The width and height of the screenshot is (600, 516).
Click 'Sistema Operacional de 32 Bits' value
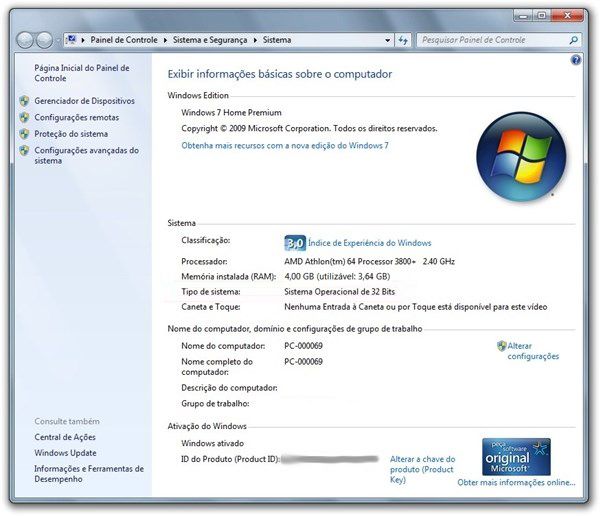click(x=339, y=292)
